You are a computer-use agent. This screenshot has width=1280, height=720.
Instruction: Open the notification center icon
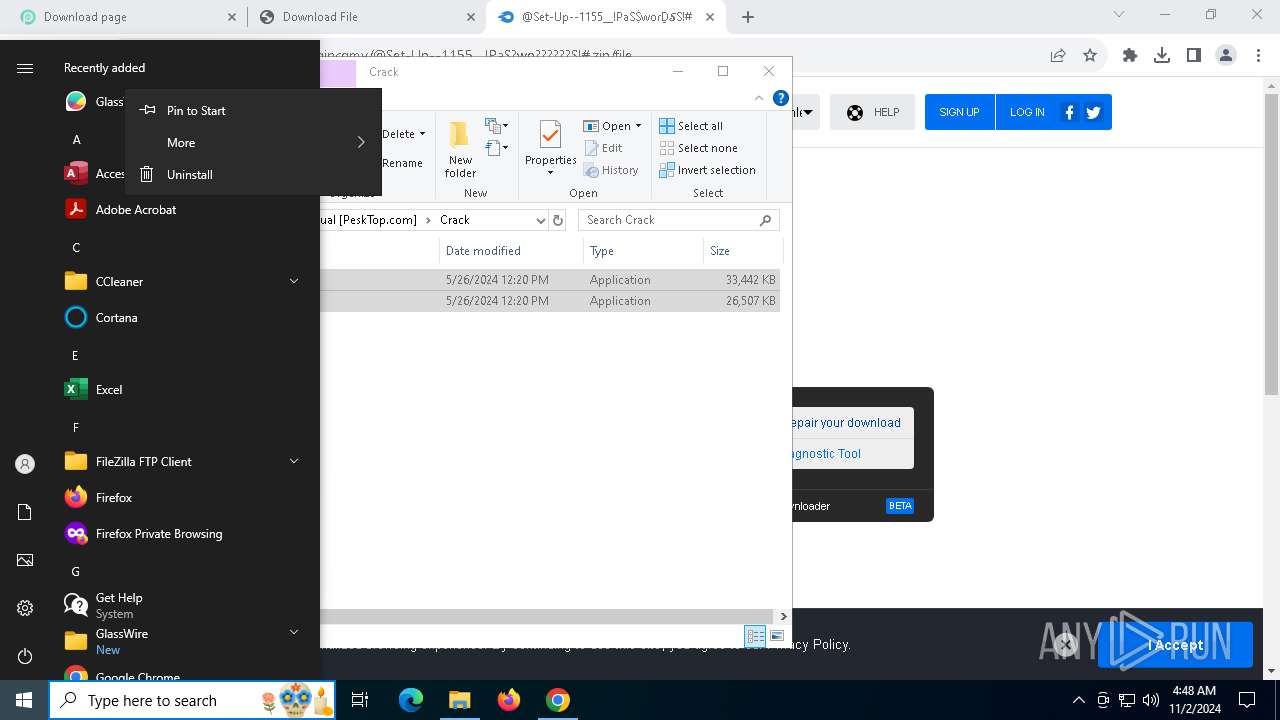pyautogui.click(x=1247, y=700)
